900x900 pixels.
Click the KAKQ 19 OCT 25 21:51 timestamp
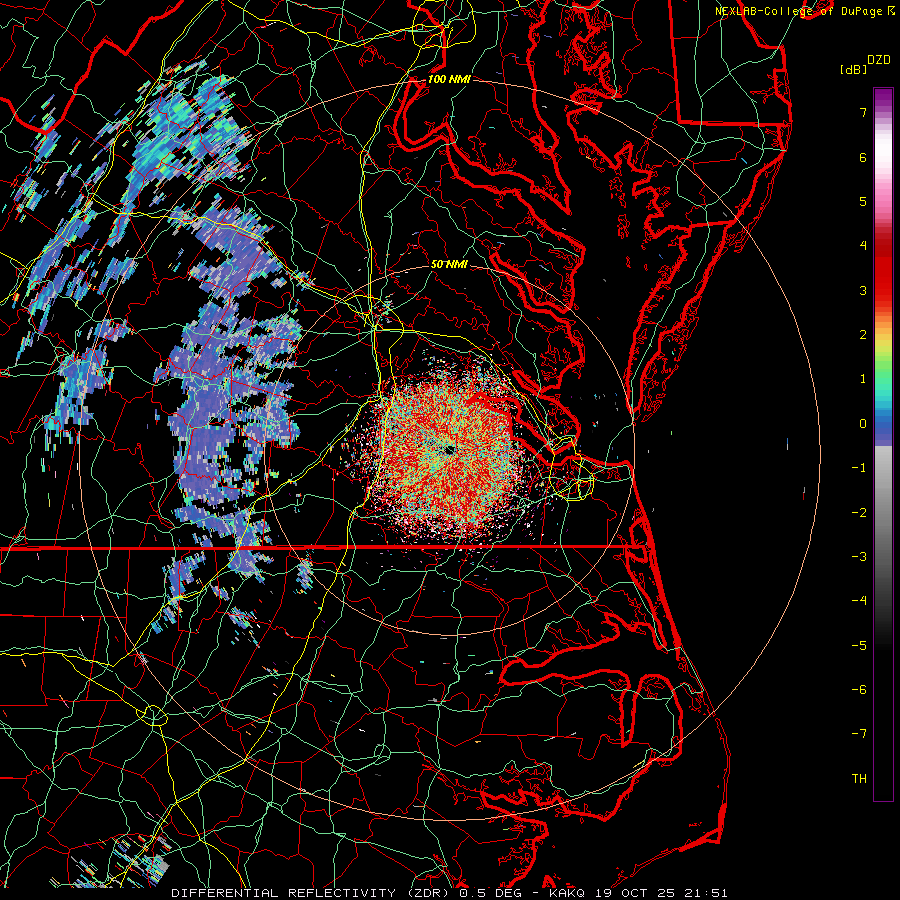(638, 893)
